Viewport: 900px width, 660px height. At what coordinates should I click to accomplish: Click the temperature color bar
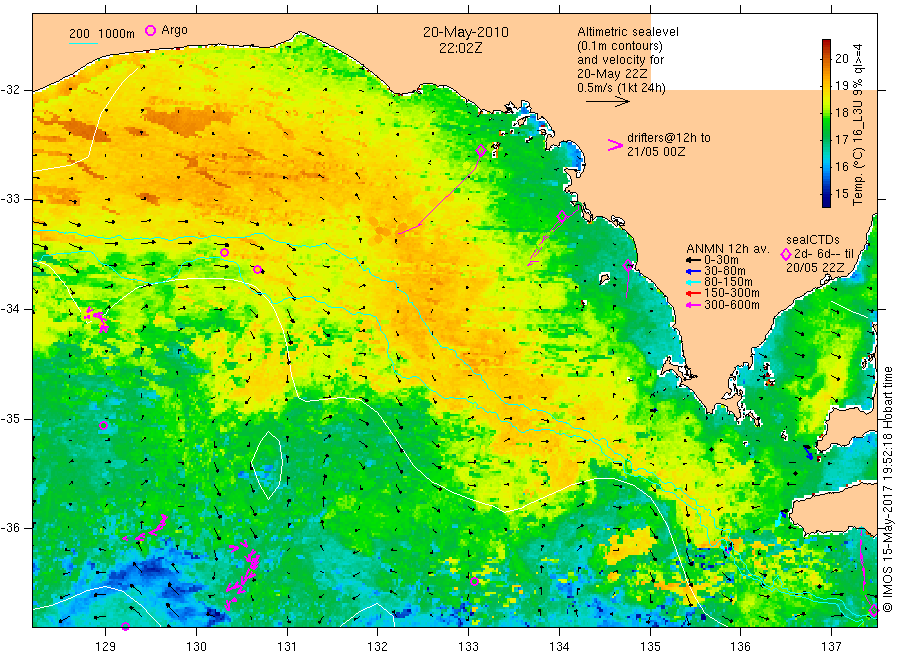pyautogui.click(x=826, y=123)
